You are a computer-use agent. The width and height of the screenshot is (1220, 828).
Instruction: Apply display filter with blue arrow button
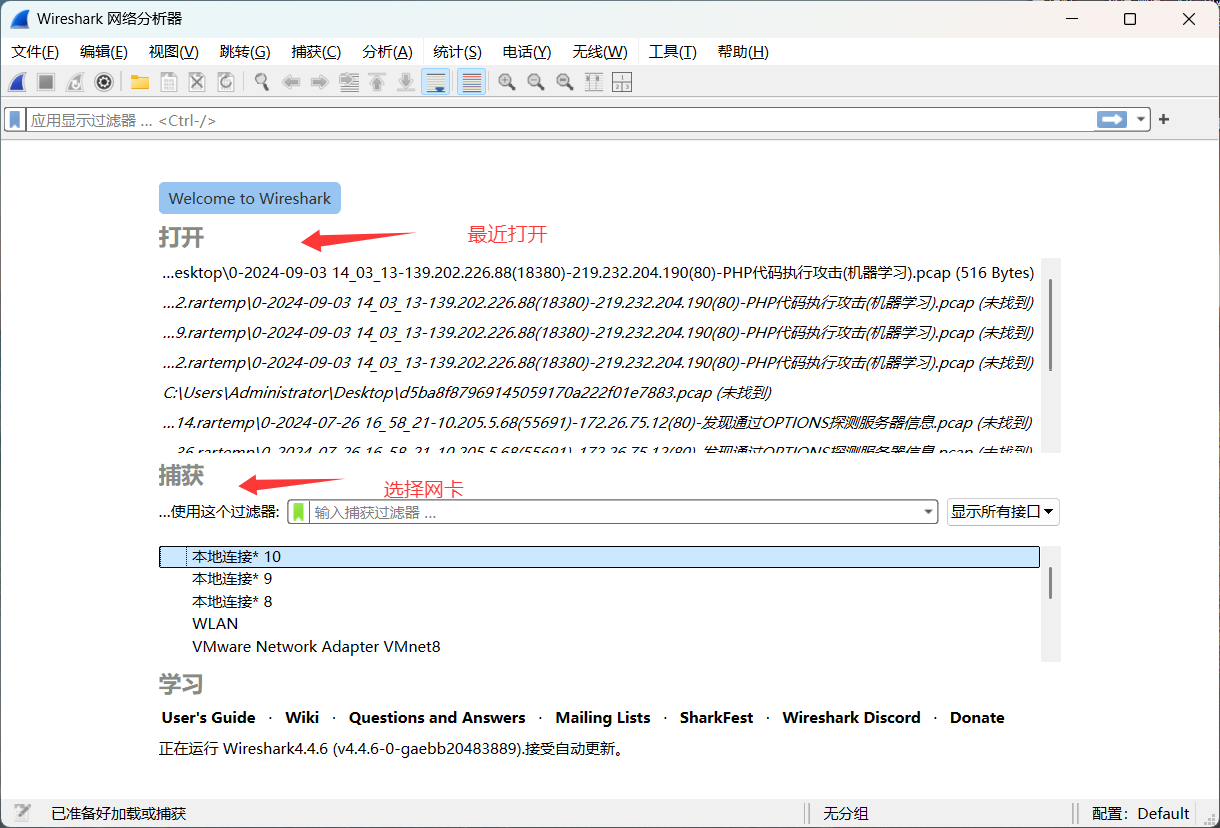[x=1111, y=120]
